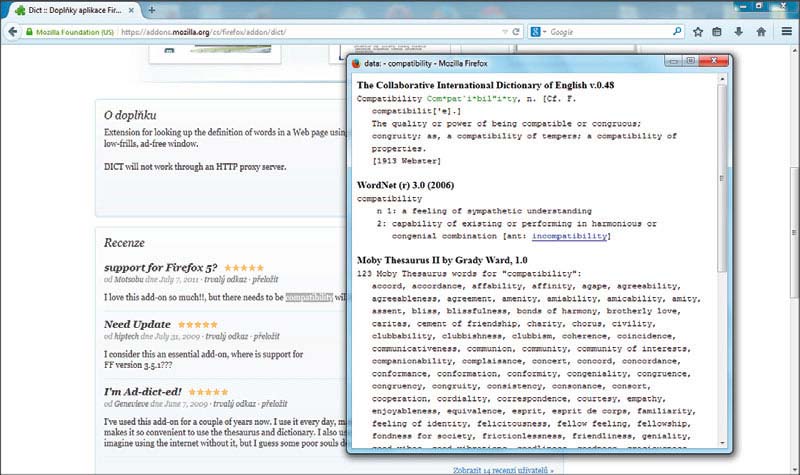Click the Firefox icon in dictionary popup title

(356, 63)
